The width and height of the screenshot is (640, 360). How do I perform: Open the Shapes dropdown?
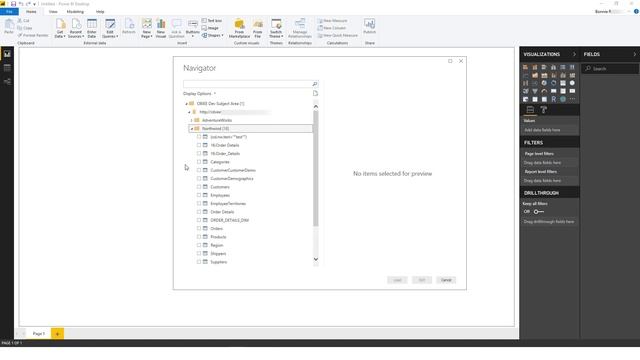coord(212,35)
